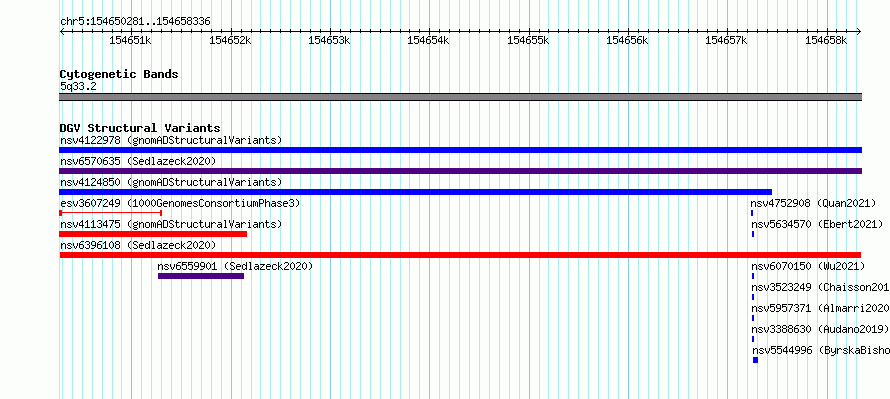Viewport: 890px width, 399px height.
Task: Click the 154657k ruler tick label
Action: coord(727,40)
